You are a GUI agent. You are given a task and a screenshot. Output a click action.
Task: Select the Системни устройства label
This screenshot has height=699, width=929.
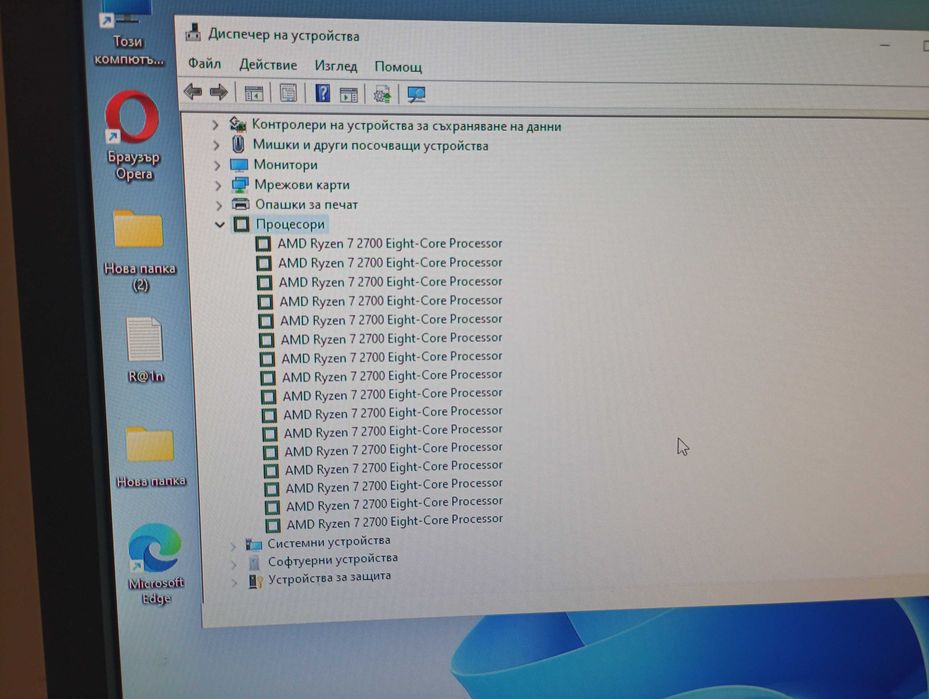[x=328, y=542]
